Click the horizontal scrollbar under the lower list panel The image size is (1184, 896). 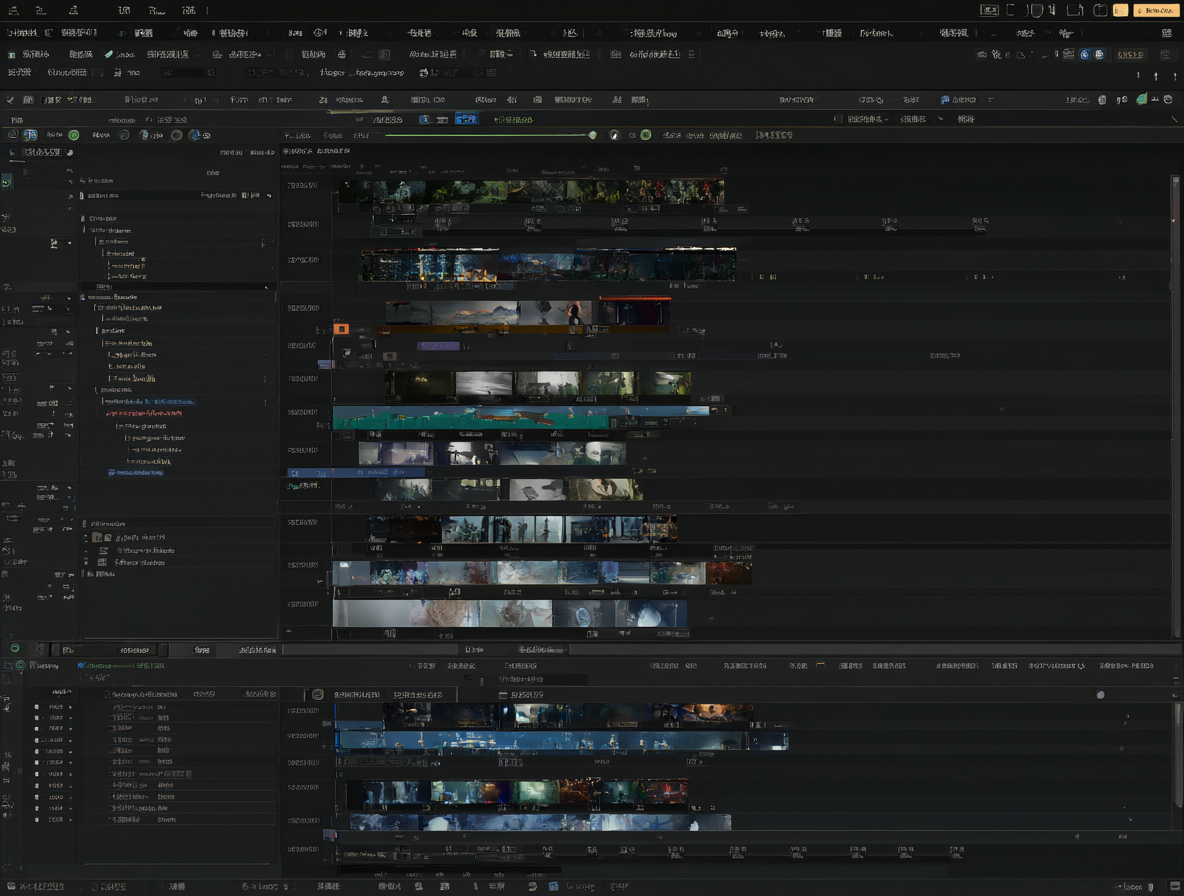[x=177, y=864]
